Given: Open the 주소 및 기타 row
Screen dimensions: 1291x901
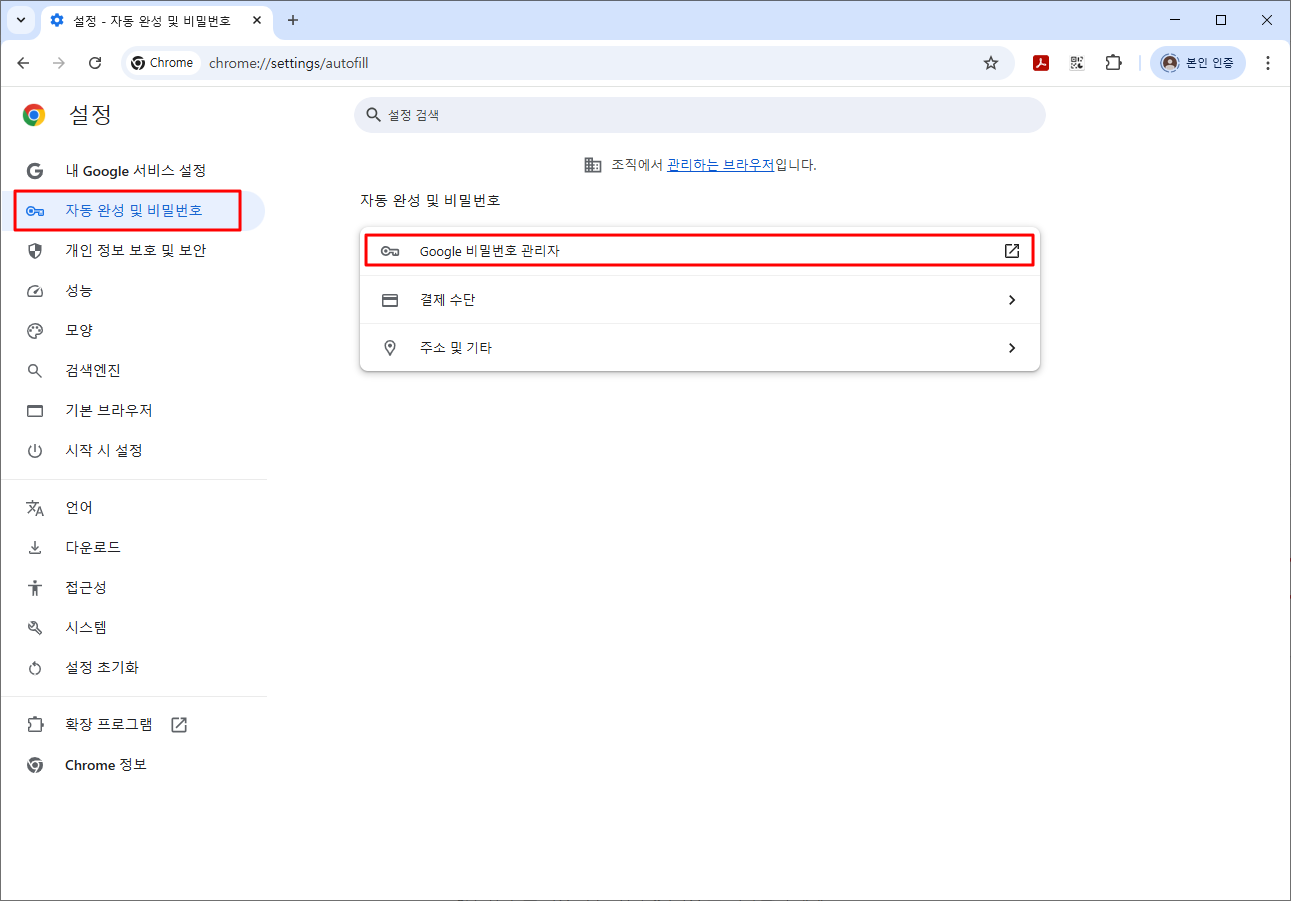Looking at the screenshot, I should [700, 348].
